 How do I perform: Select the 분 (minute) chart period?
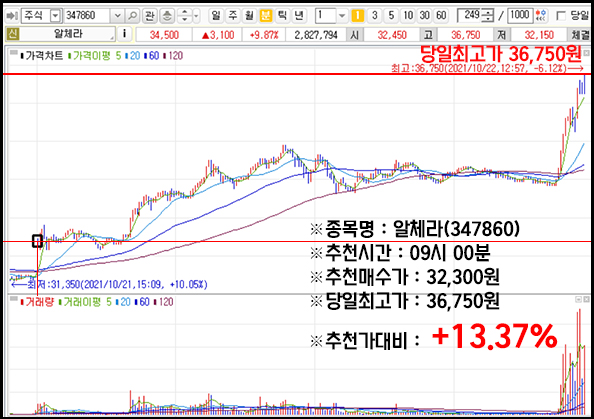(266, 16)
